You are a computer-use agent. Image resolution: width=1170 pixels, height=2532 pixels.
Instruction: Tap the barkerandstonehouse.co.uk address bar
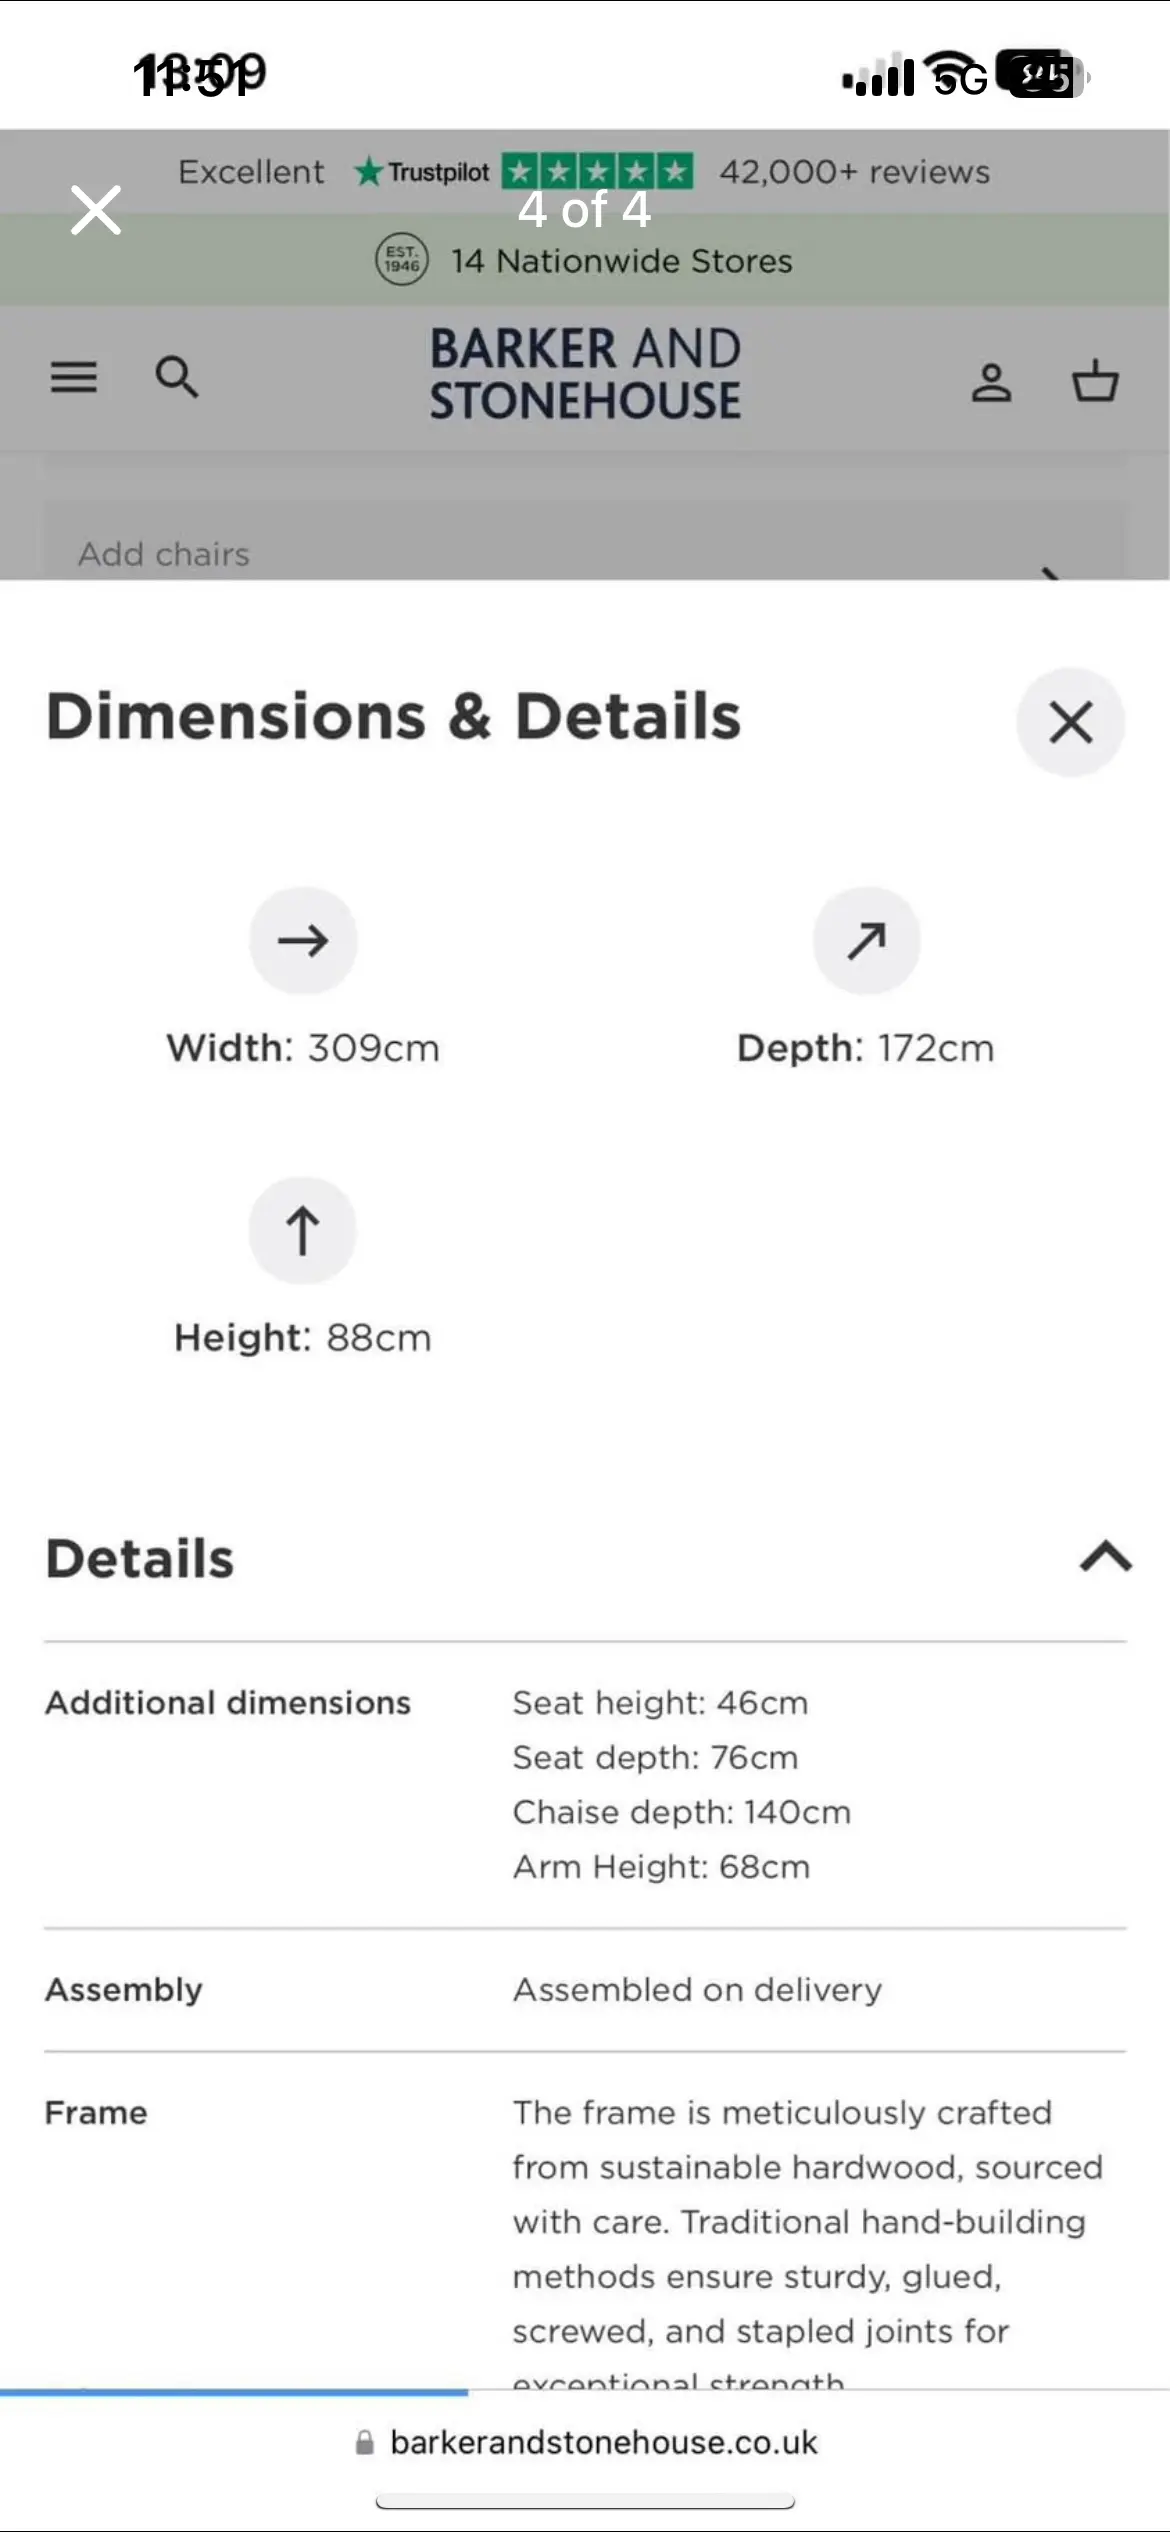pyautogui.click(x=603, y=2442)
